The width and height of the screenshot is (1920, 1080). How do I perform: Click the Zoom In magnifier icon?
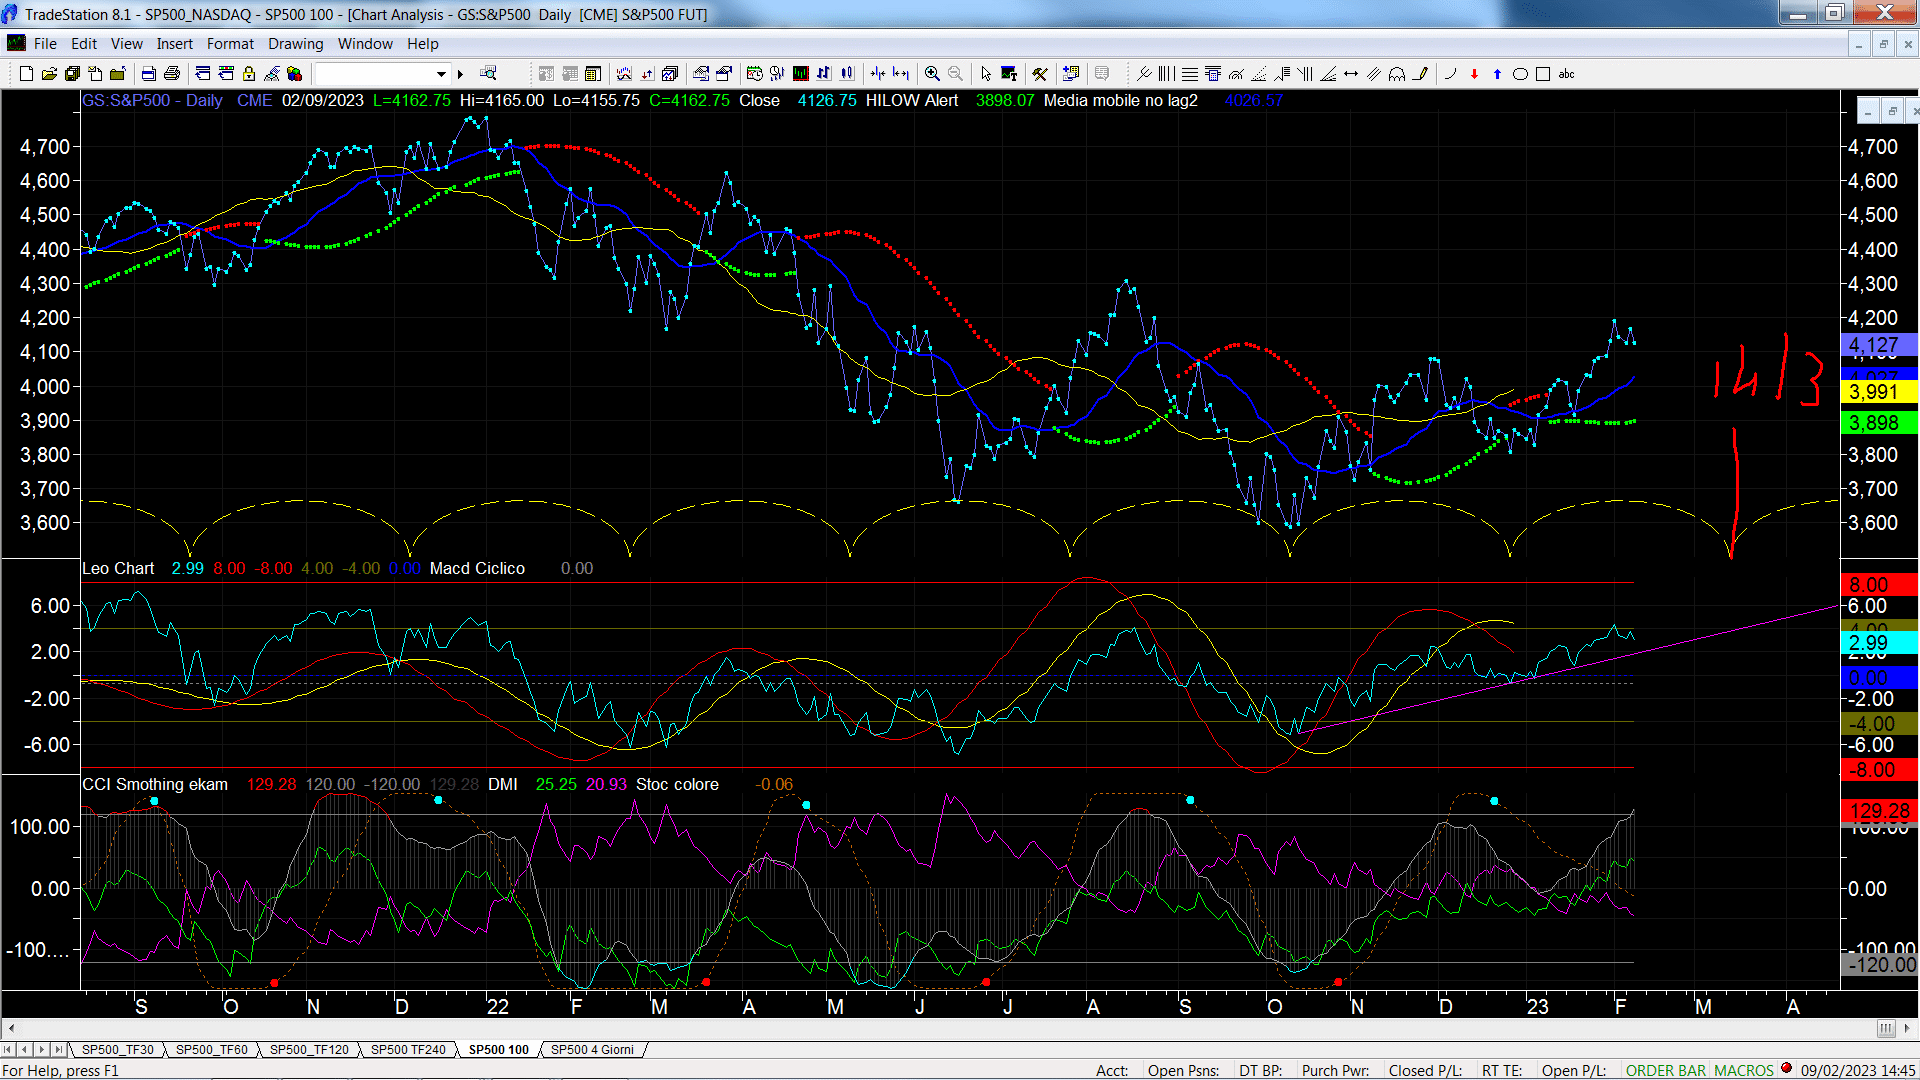coord(932,74)
